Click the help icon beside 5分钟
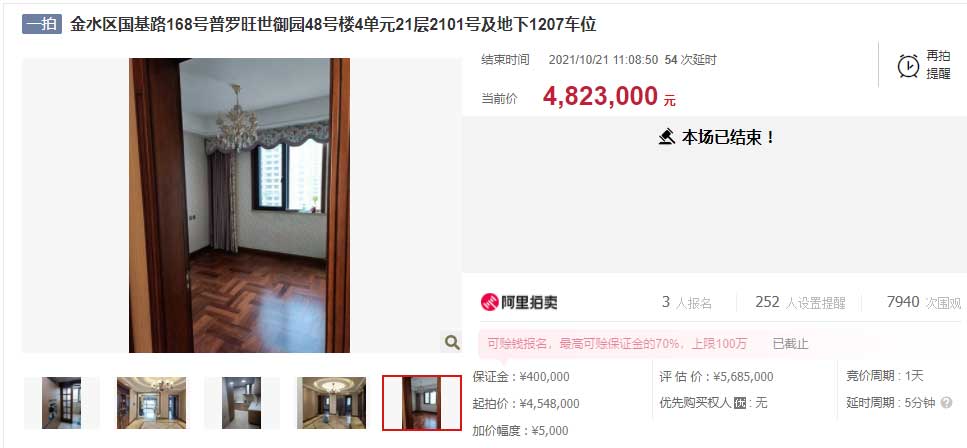The height and width of the screenshot is (448, 967). pos(946,403)
